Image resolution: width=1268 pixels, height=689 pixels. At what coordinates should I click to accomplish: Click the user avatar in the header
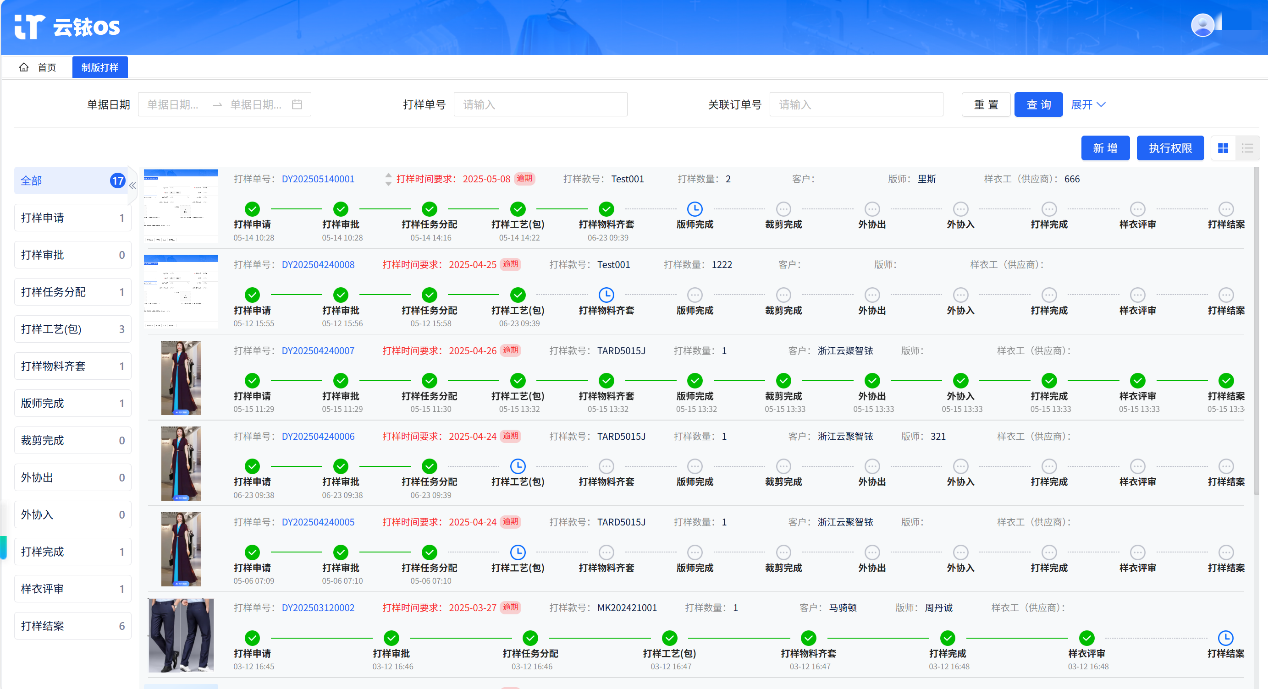(x=1203, y=26)
